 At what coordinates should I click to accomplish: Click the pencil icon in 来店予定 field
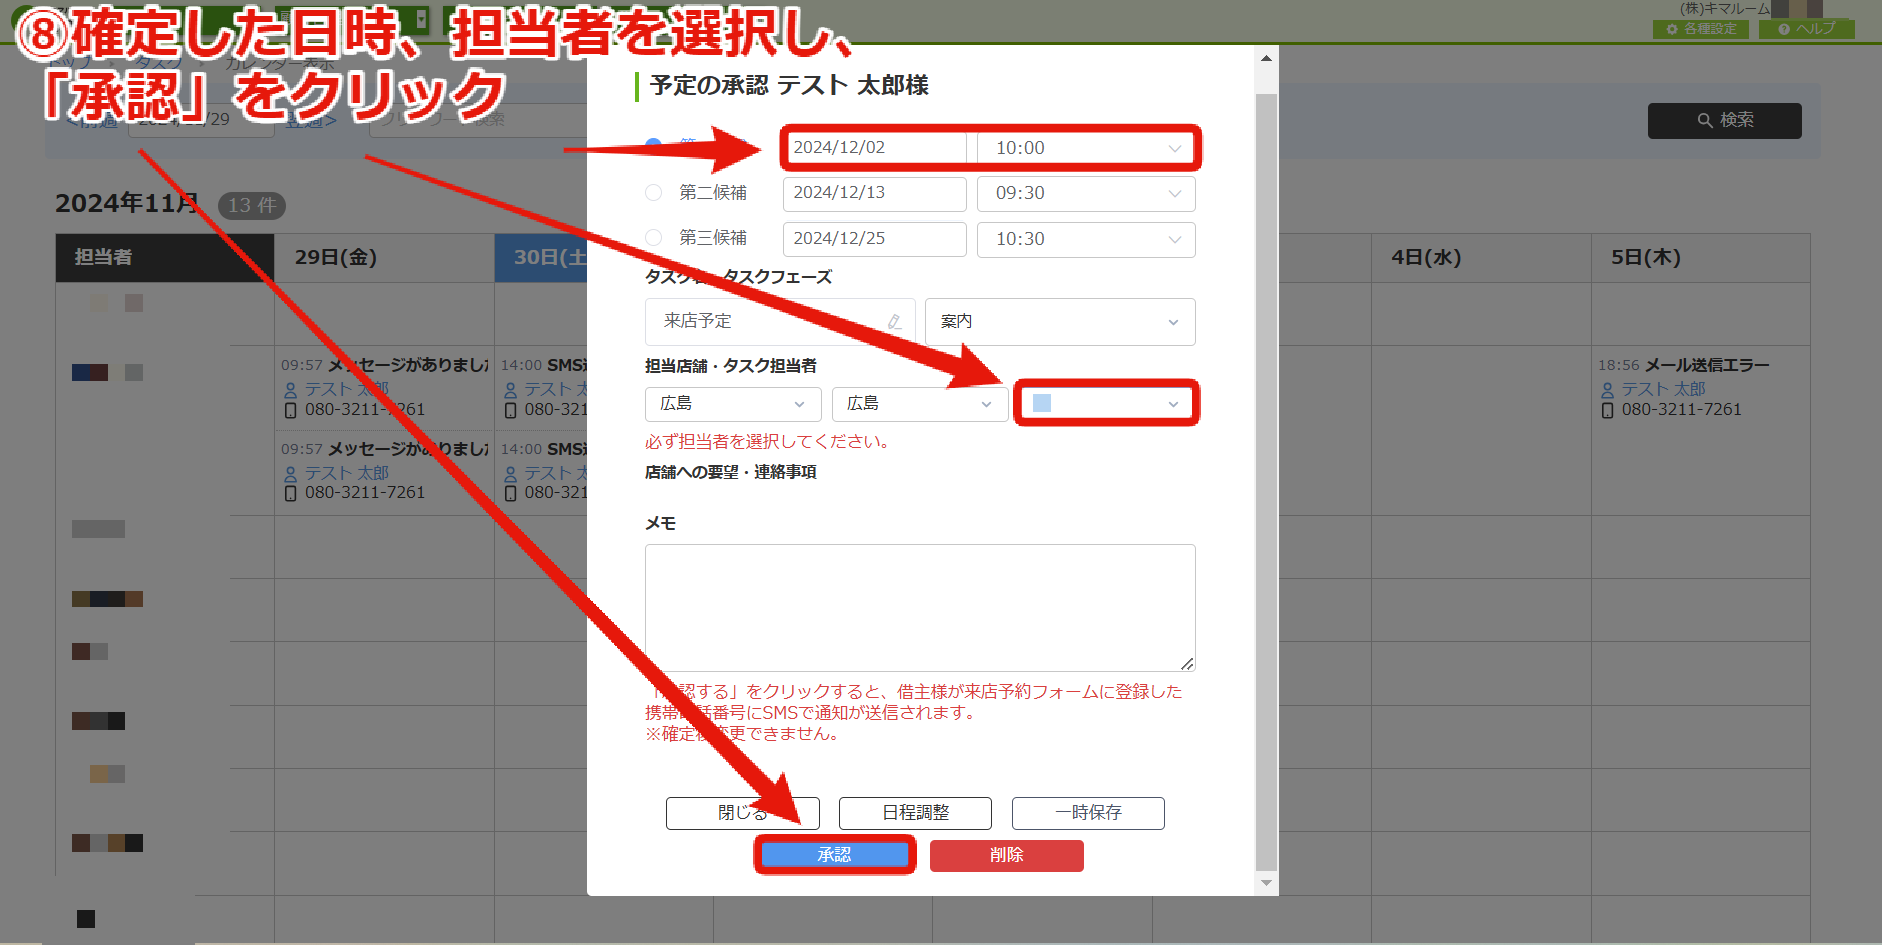pos(895,321)
